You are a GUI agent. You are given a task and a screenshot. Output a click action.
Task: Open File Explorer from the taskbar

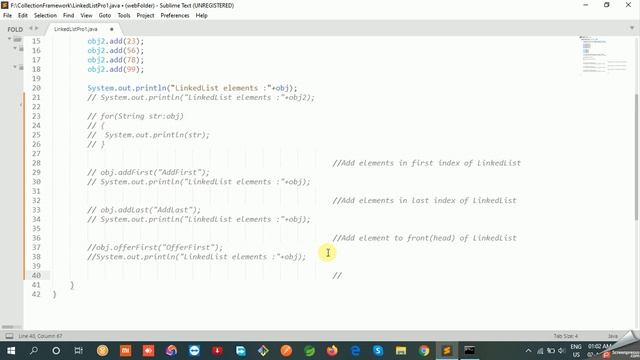click(401, 351)
